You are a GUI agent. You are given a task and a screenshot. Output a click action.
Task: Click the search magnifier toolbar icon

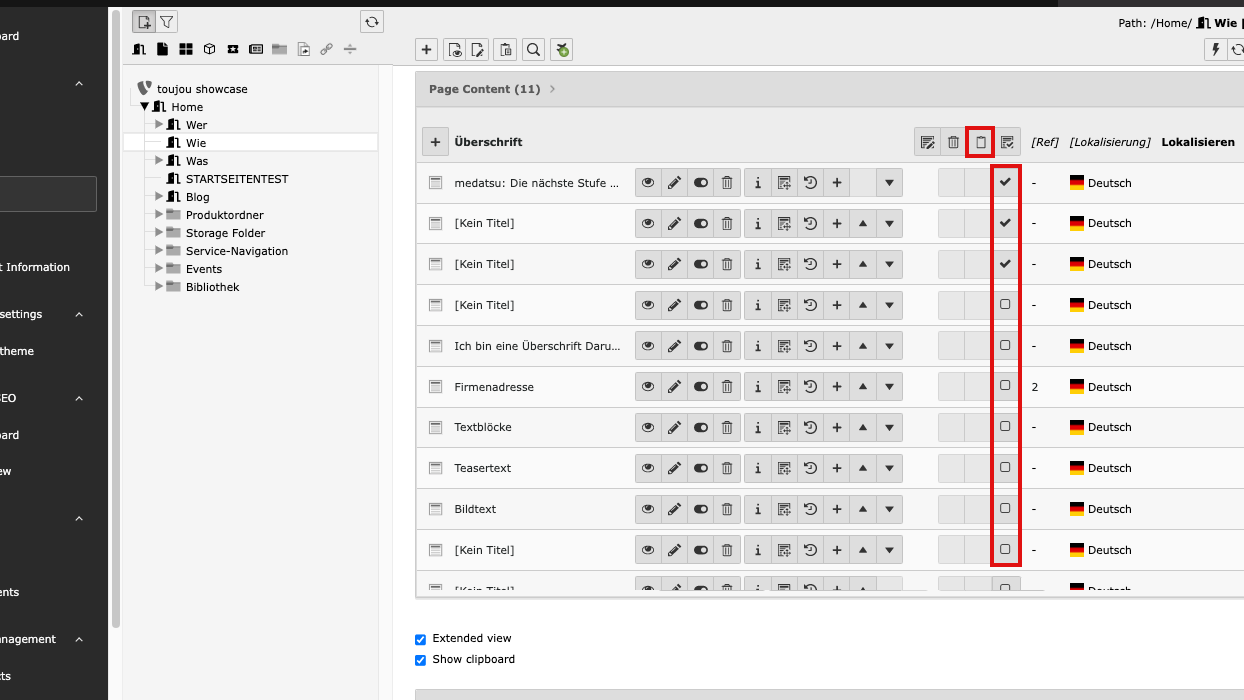534,50
